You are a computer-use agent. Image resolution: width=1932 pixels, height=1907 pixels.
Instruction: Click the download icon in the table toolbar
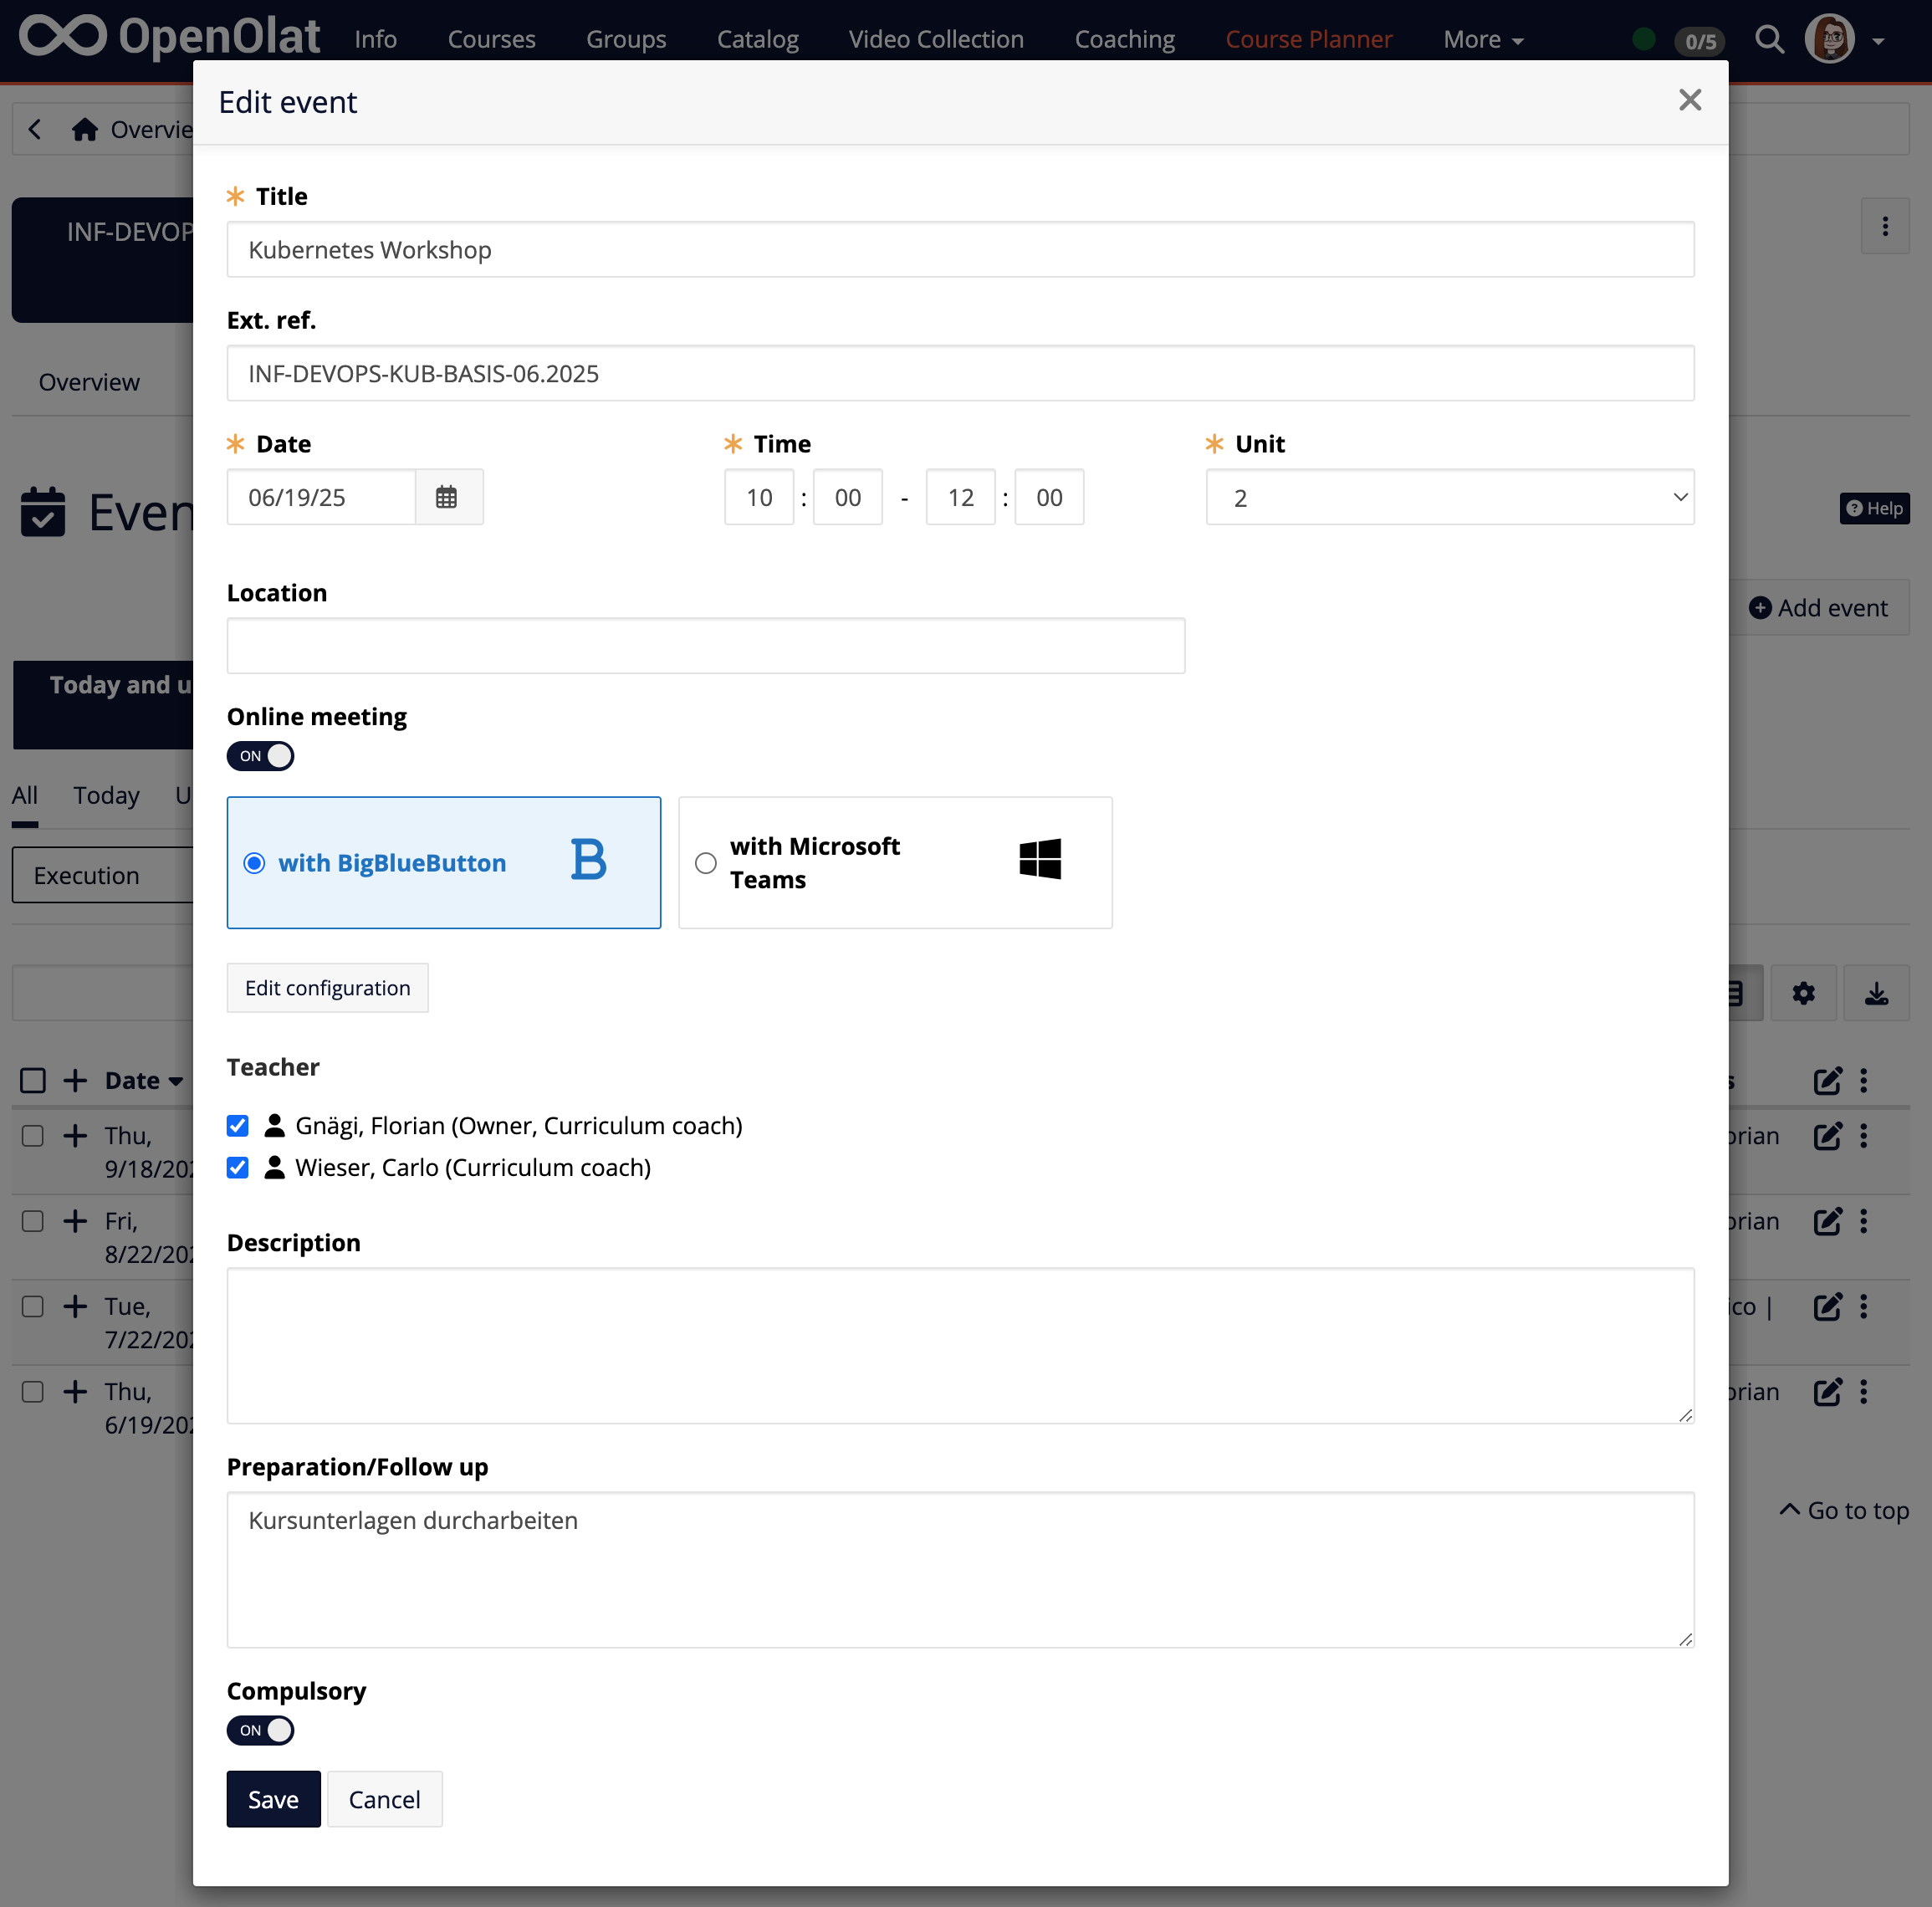point(1876,993)
